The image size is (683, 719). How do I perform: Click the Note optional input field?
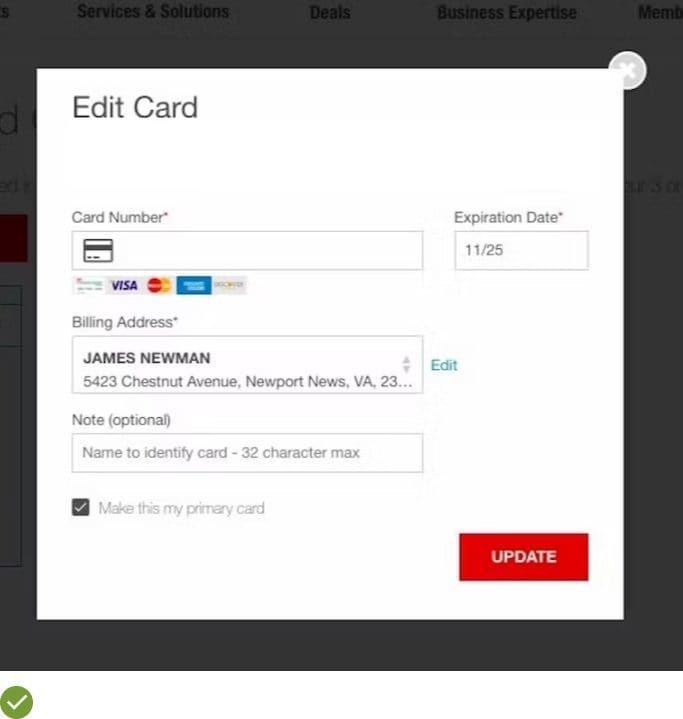[247, 453]
